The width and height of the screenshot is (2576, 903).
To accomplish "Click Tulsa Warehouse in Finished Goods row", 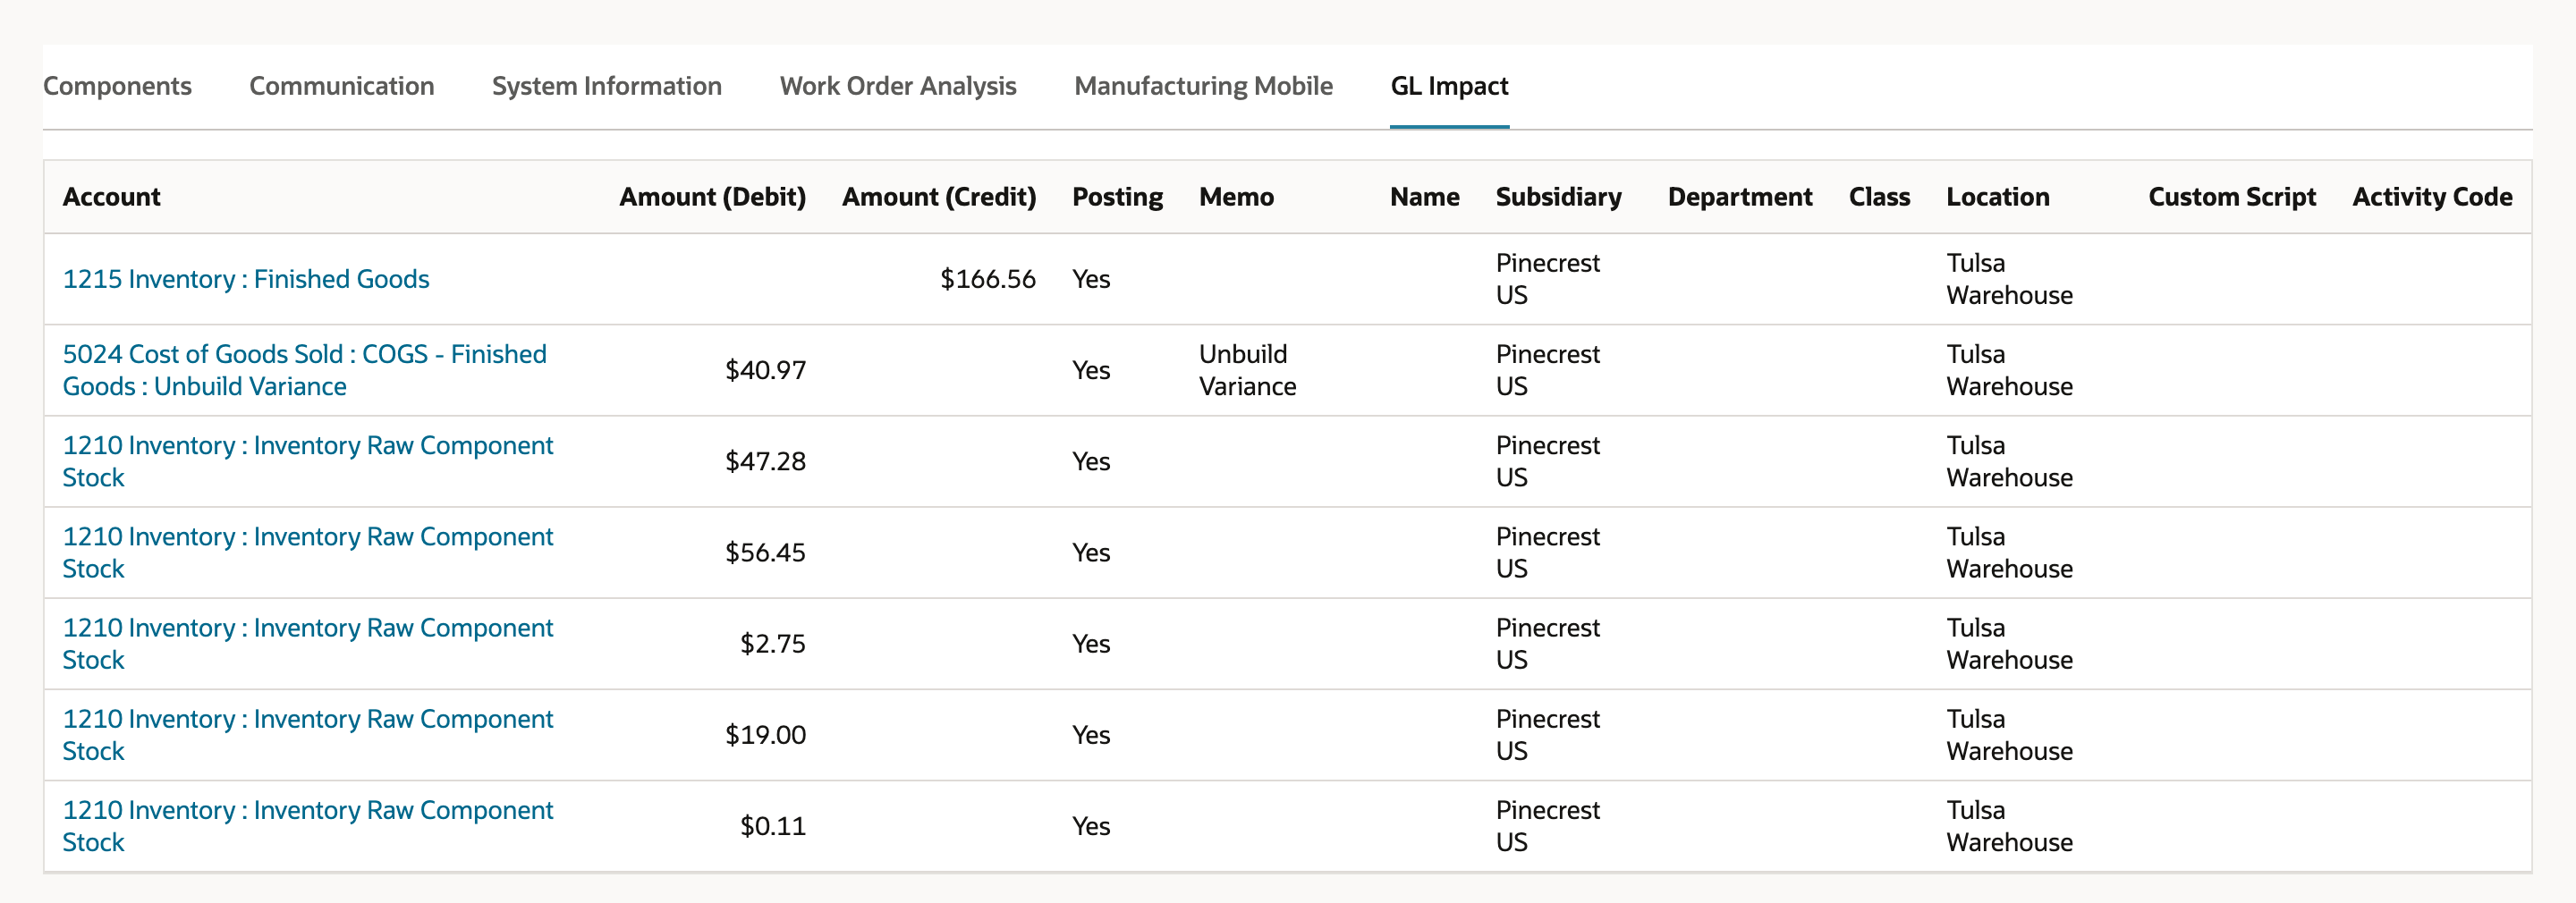I will [x=2009, y=279].
